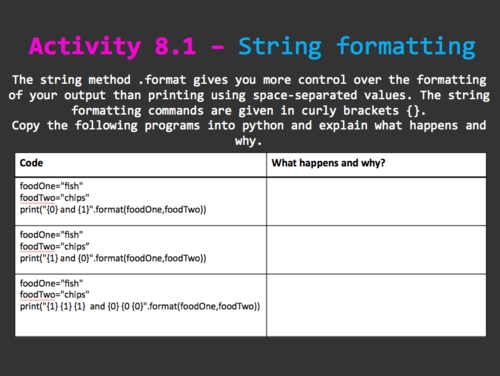
Task: Click the answer cell beside the {0} and {1} code
Action: [376, 202]
